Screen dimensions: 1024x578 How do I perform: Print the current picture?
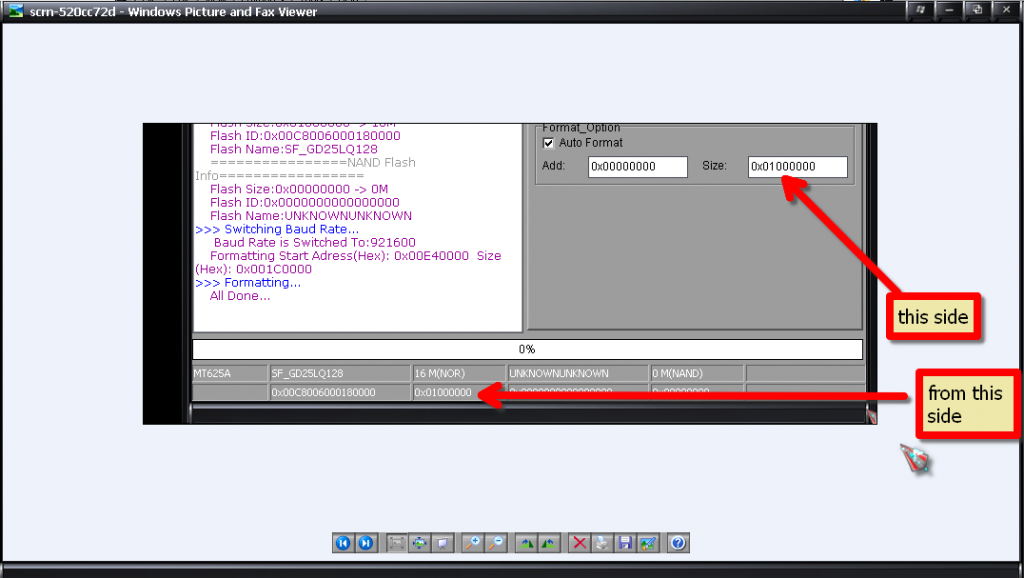[x=601, y=543]
